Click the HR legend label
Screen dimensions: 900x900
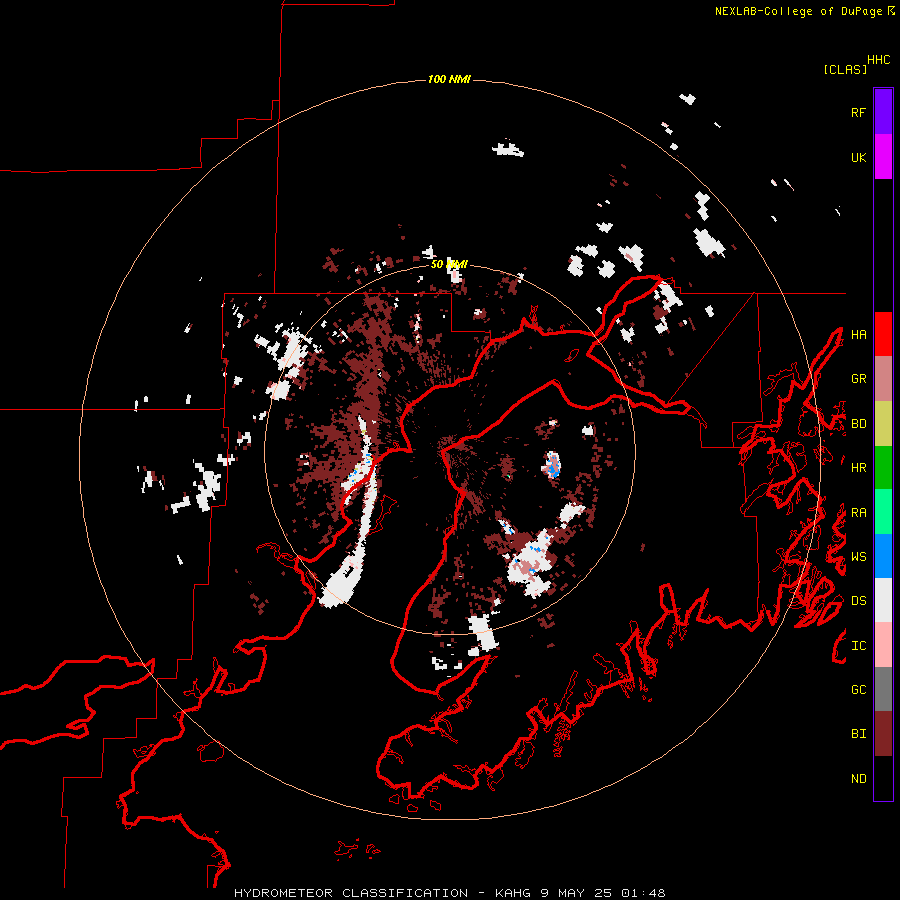(x=858, y=468)
